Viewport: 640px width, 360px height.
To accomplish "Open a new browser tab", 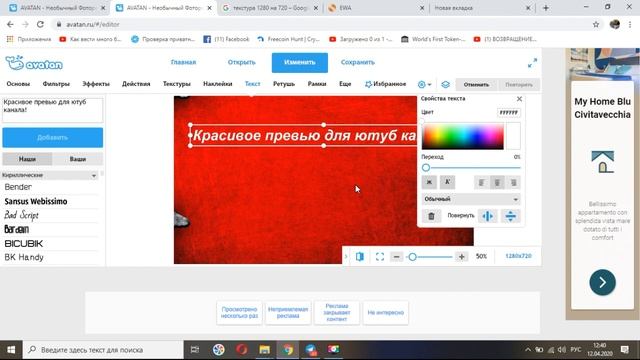I will coord(546,8).
